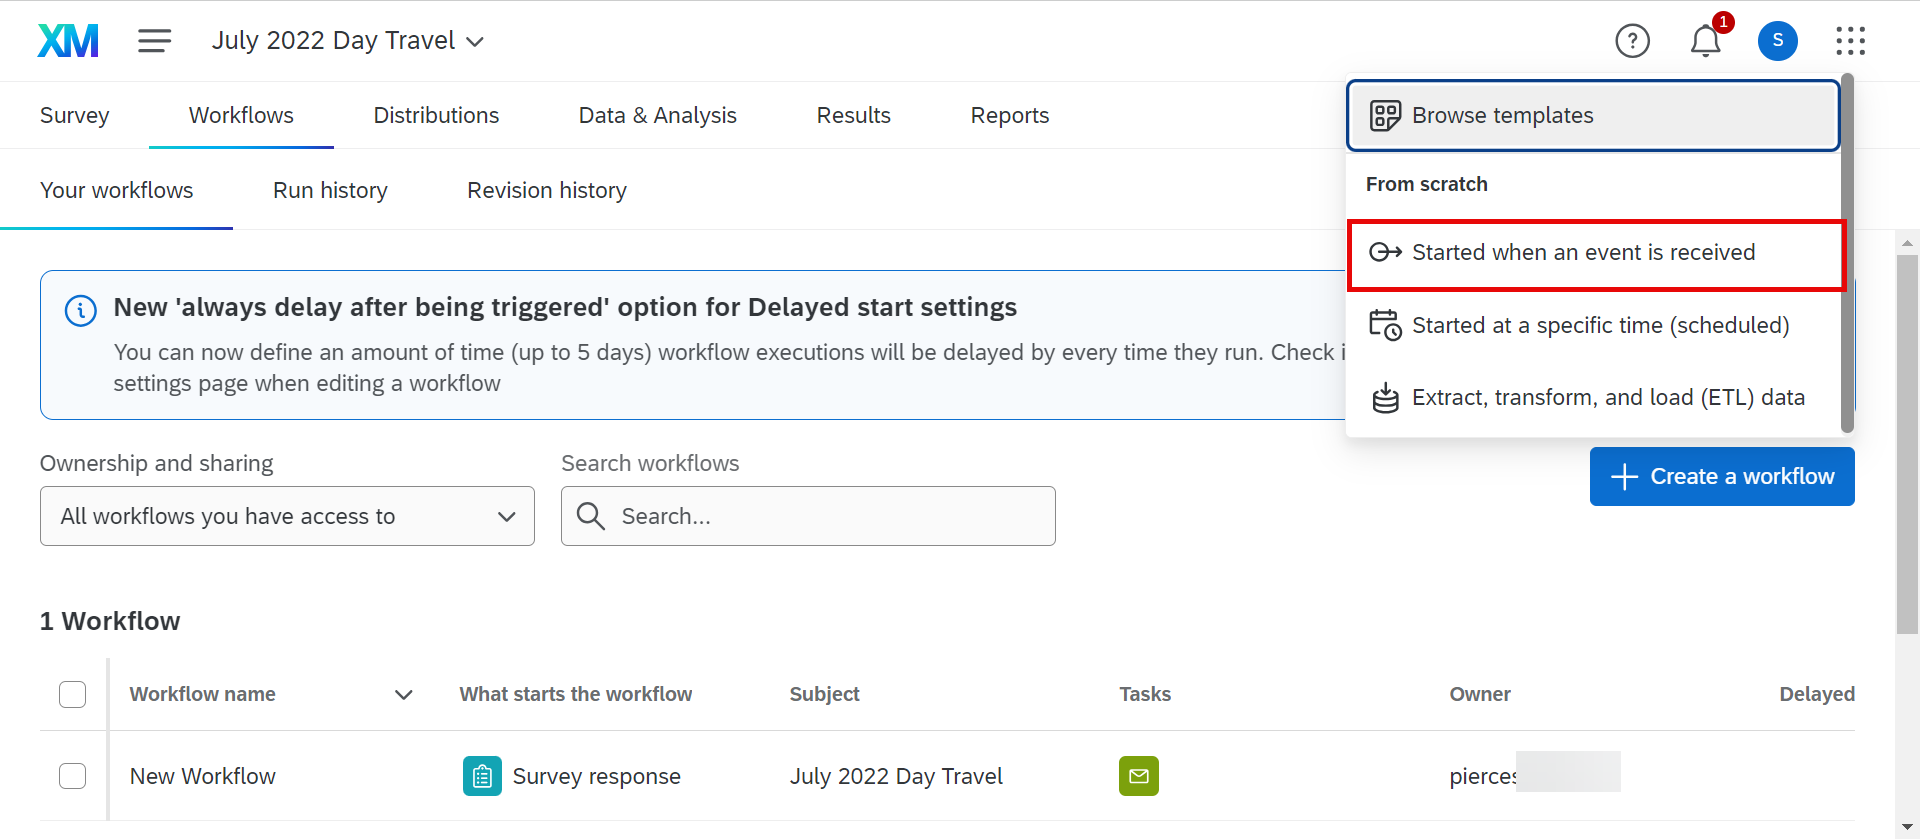
Task: Open the app switcher grid icon
Action: tap(1850, 41)
